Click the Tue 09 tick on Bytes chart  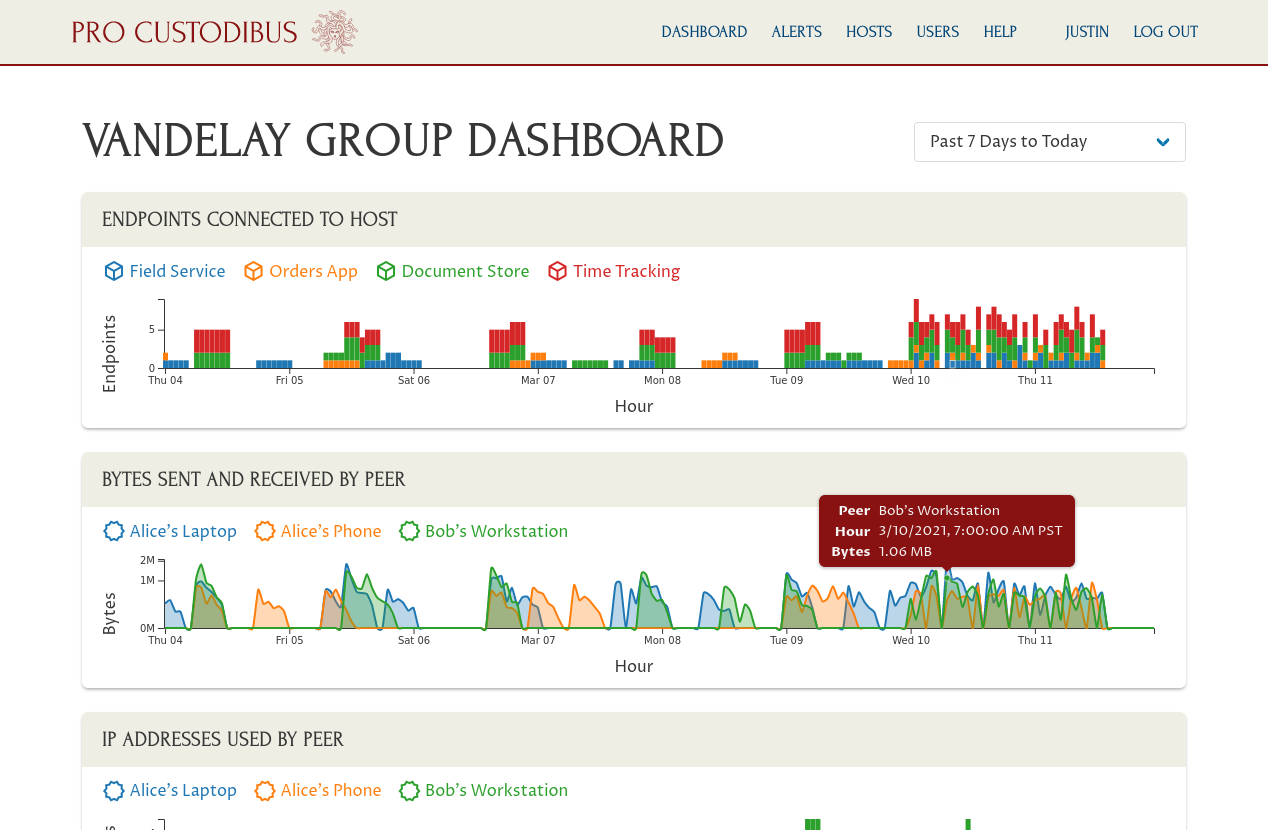787,640
